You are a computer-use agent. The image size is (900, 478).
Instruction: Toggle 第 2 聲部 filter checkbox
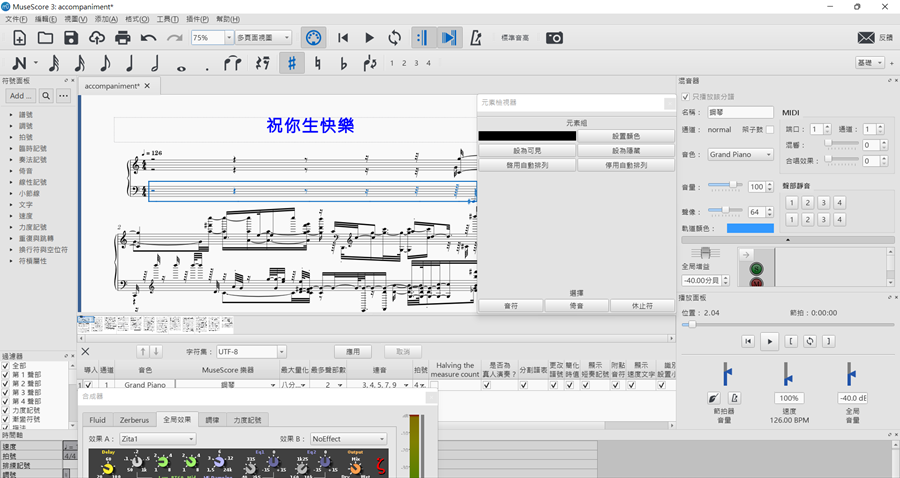[x=6, y=383]
